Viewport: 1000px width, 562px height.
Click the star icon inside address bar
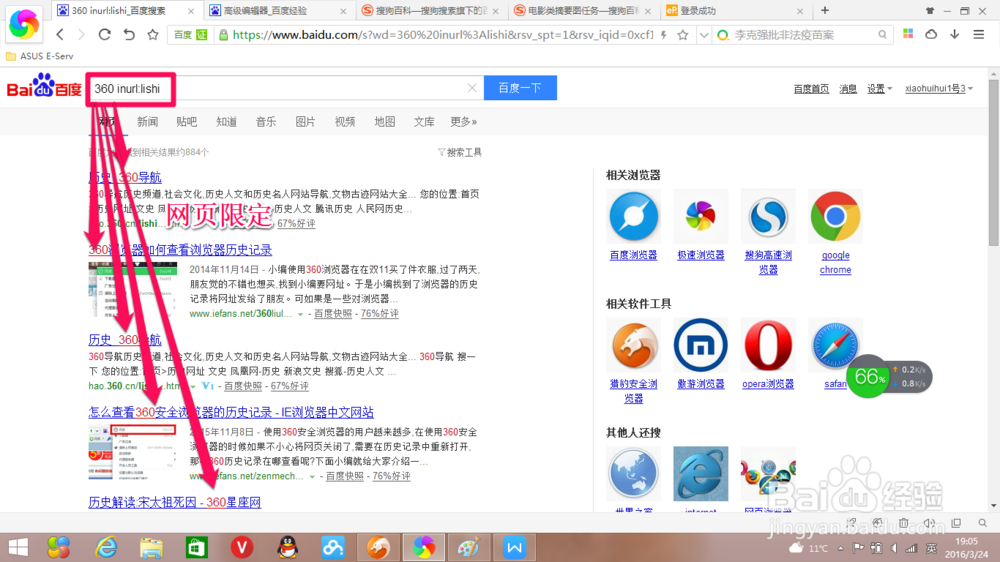point(682,35)
